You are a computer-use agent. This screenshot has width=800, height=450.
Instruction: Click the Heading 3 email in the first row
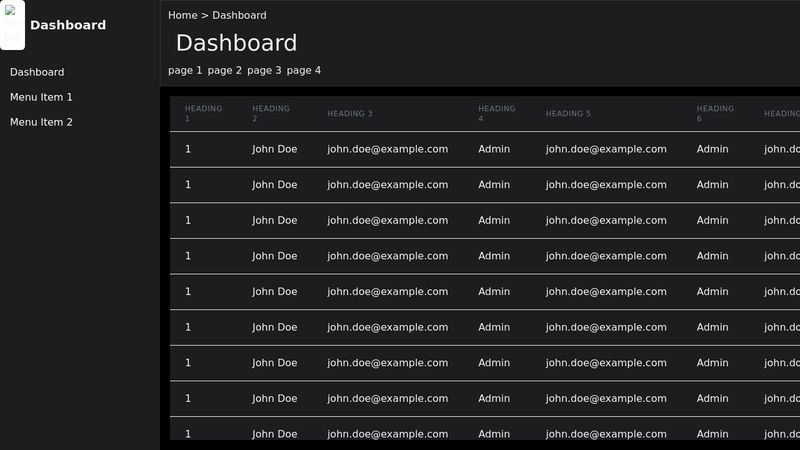point(387,149)
